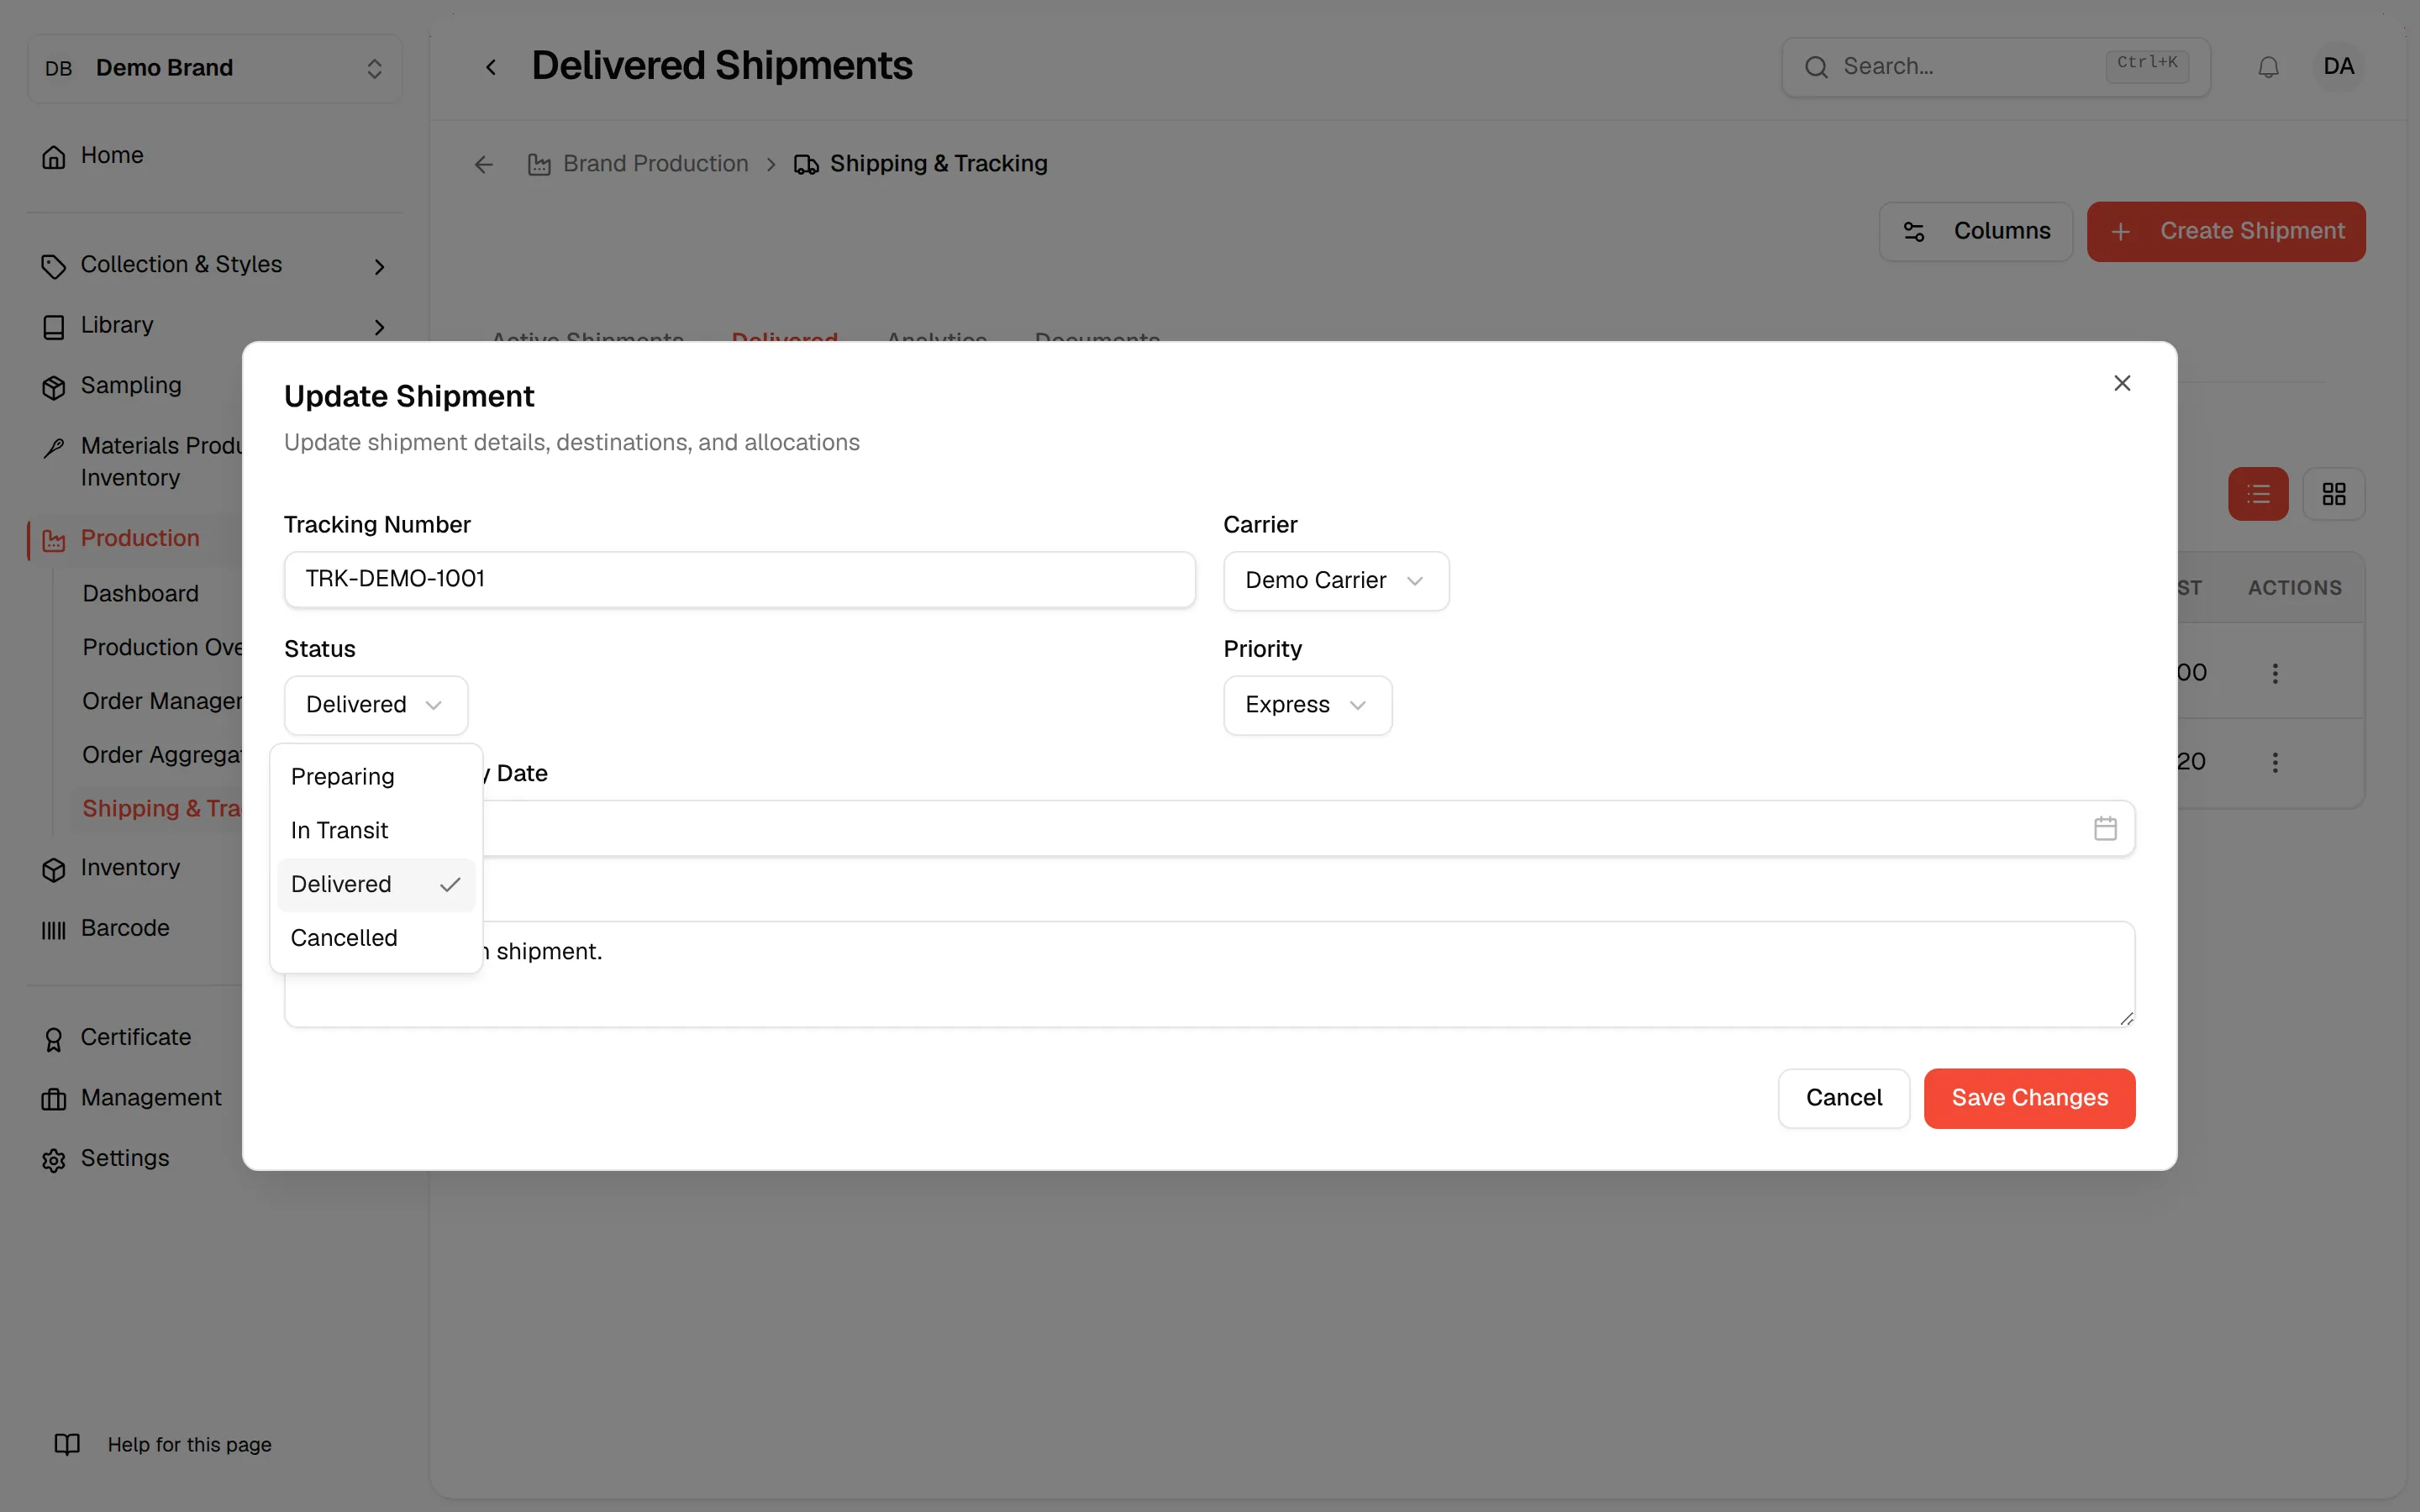Select In Transit status option
2420x1512 pixels.
point(376,831)
